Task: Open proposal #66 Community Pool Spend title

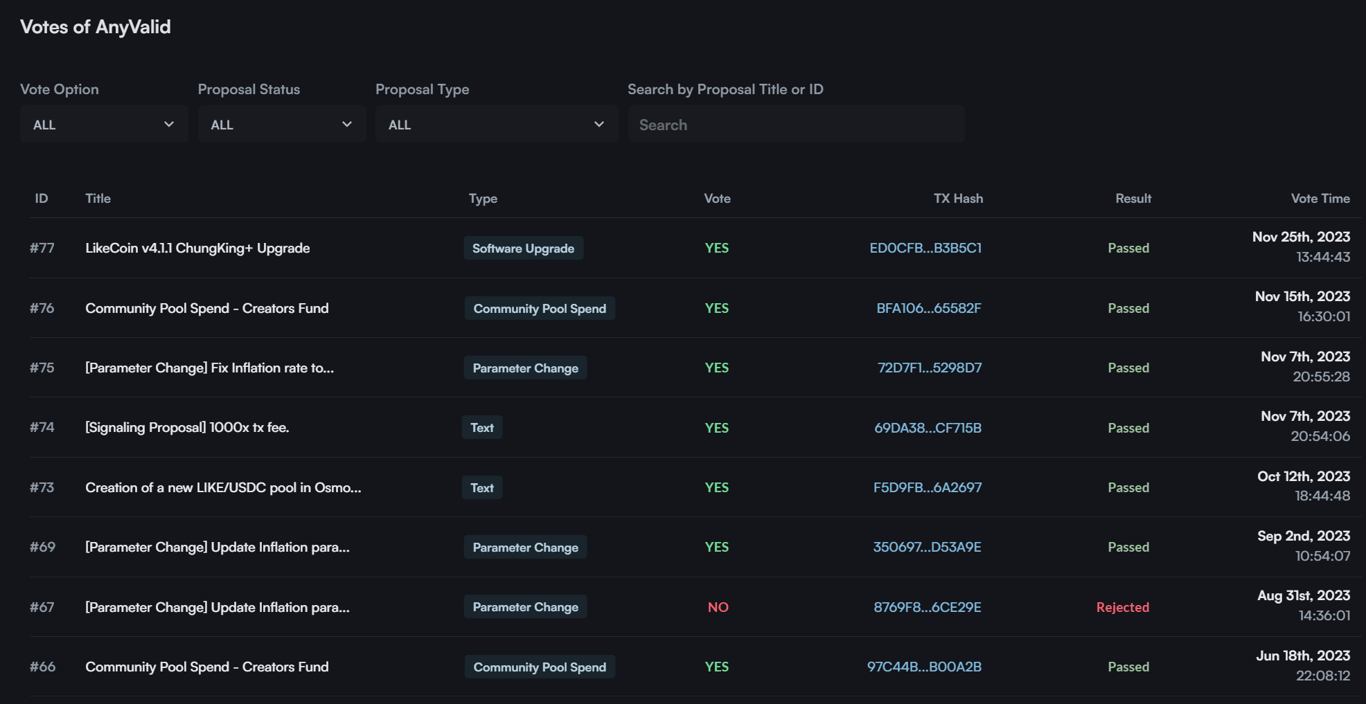Action: tap(207, 667)
